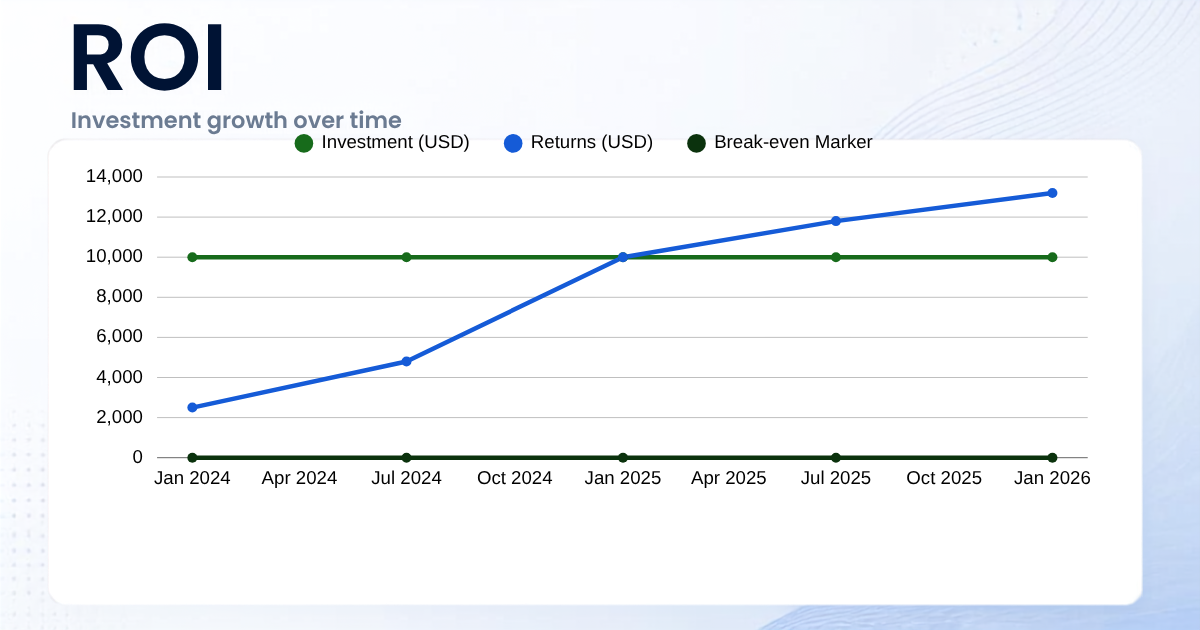
Task: Click the green Investment (USD) legend dot
Action: click(304, 143)
